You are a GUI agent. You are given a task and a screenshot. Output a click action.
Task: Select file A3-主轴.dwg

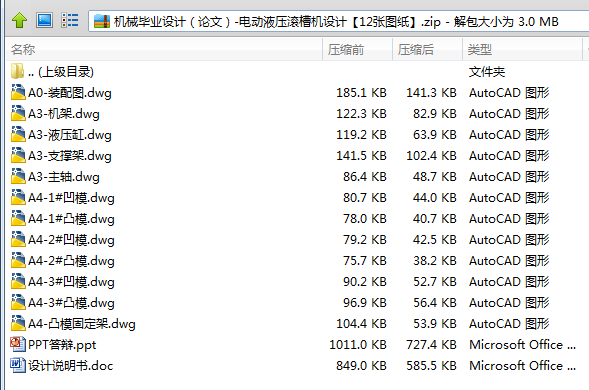[63, 177]
